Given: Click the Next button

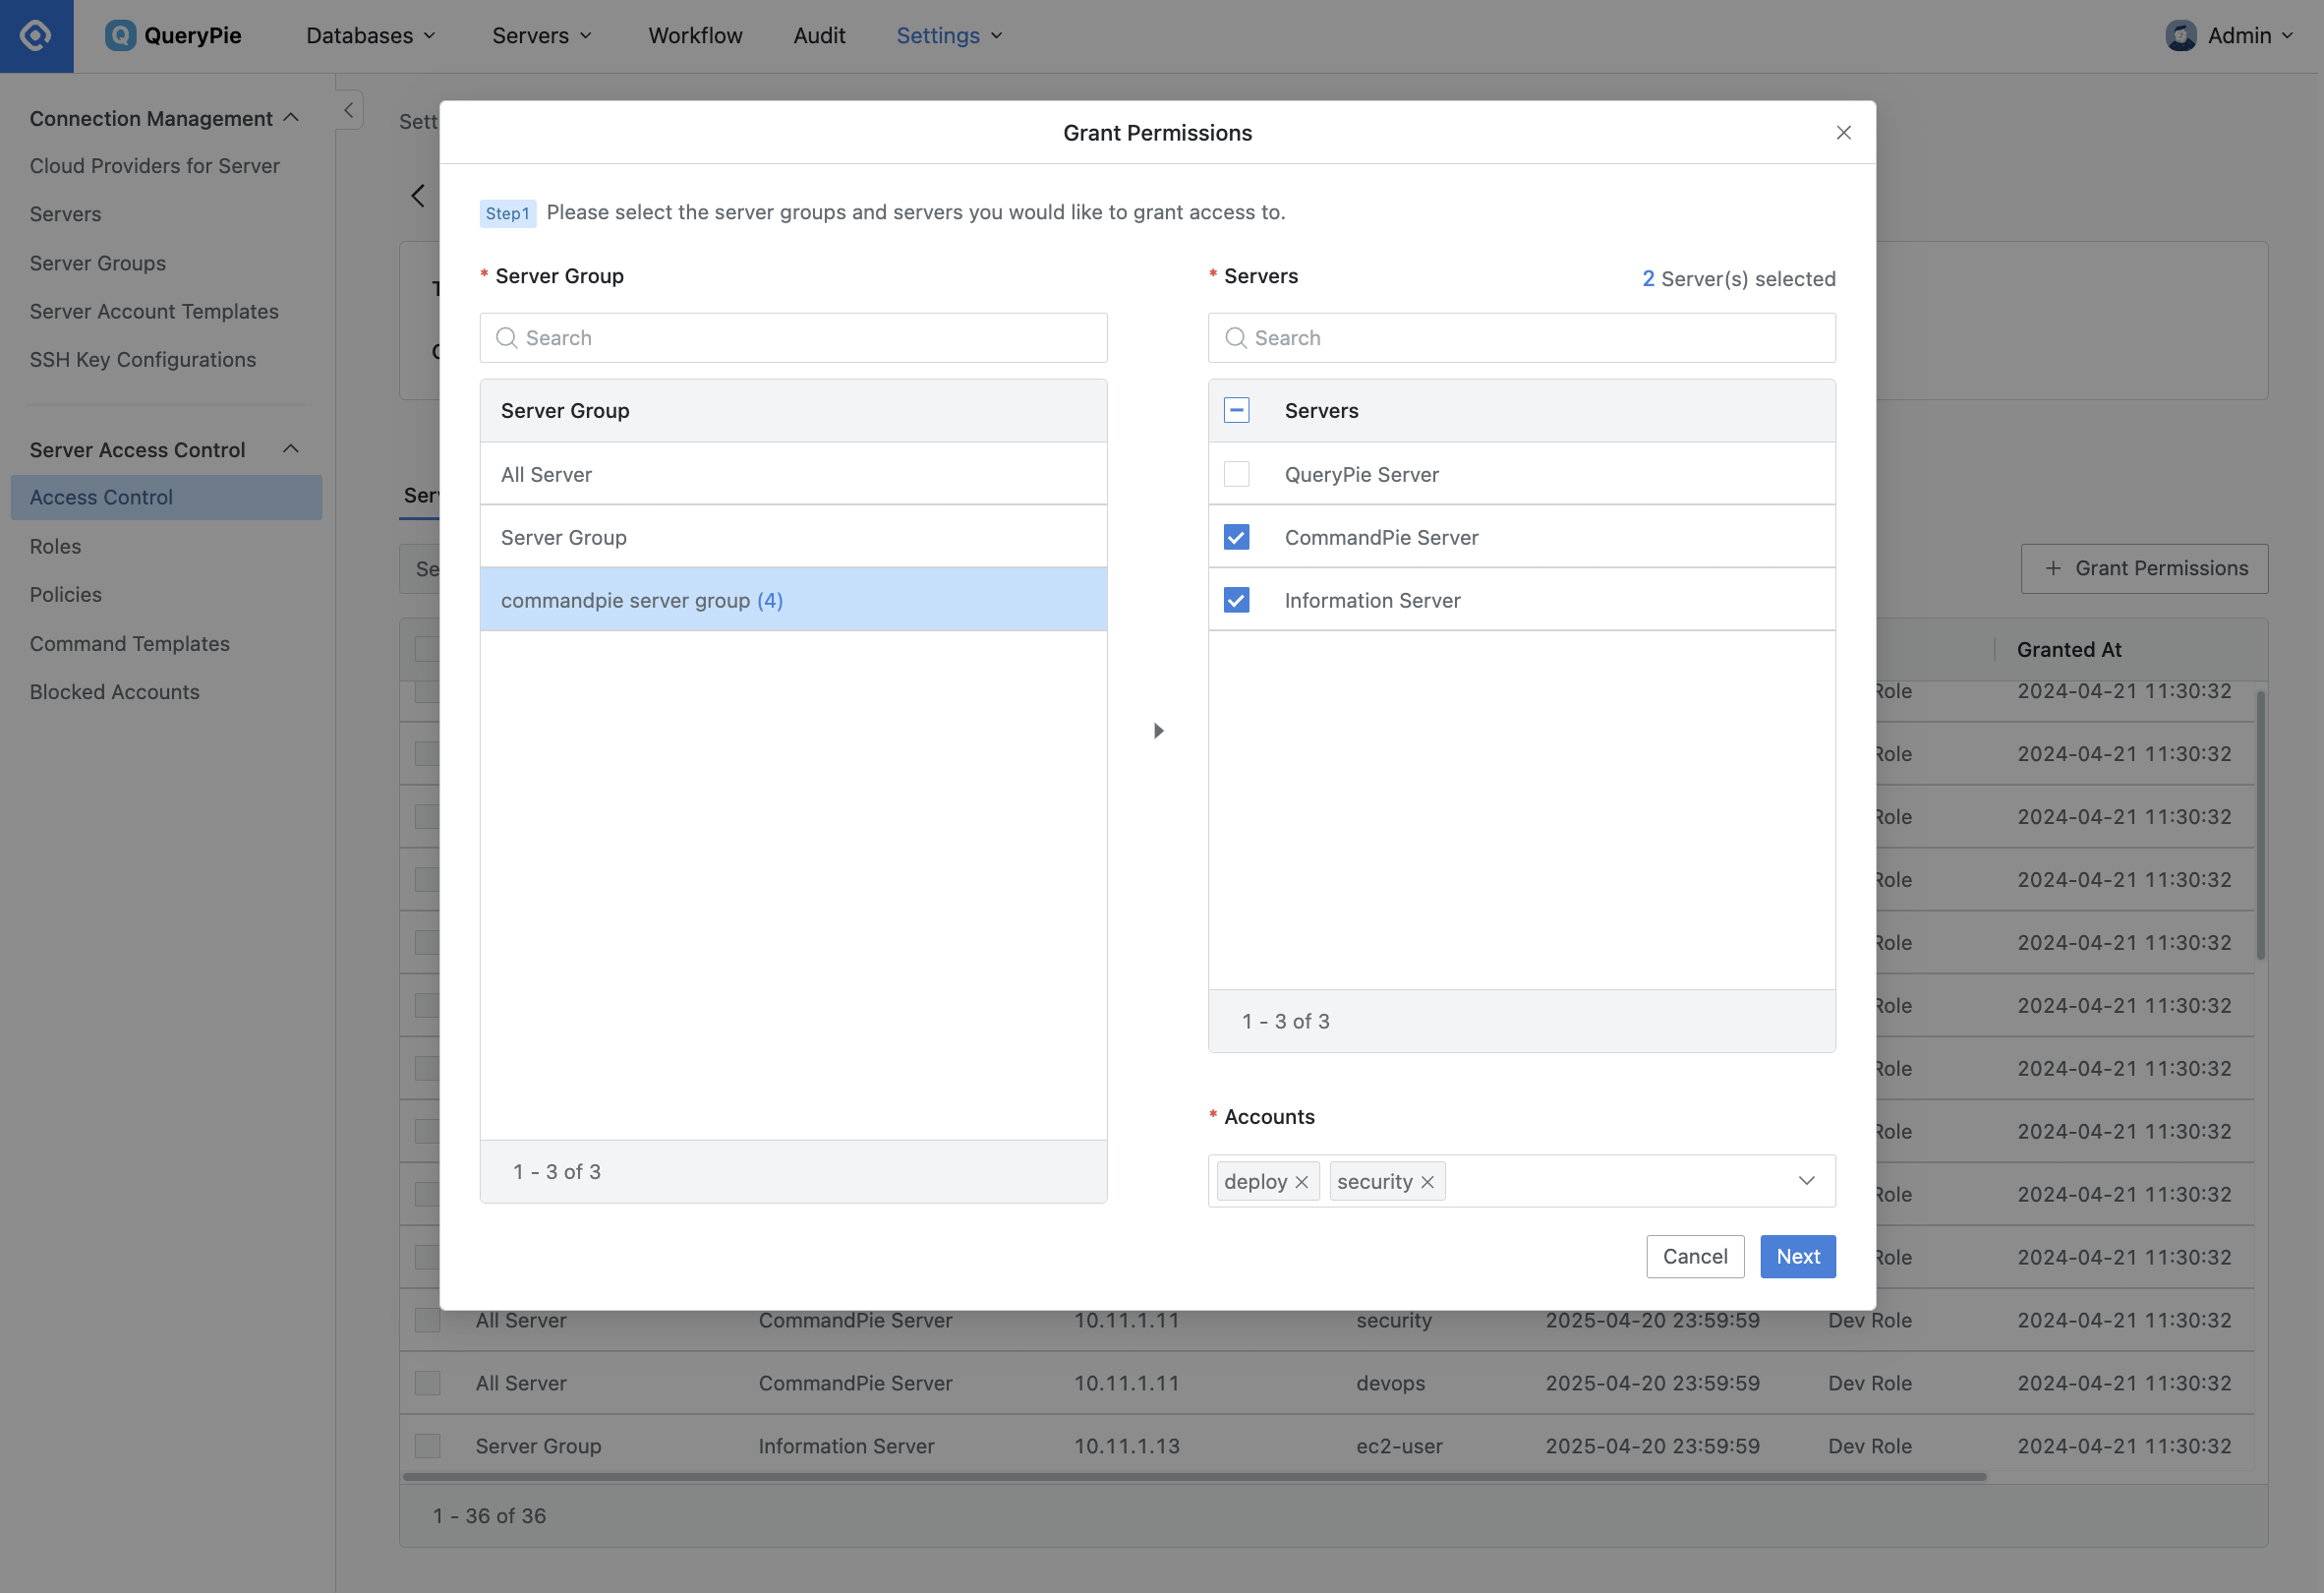Looking at the screenshot, I should [x=1797, y=1257].
